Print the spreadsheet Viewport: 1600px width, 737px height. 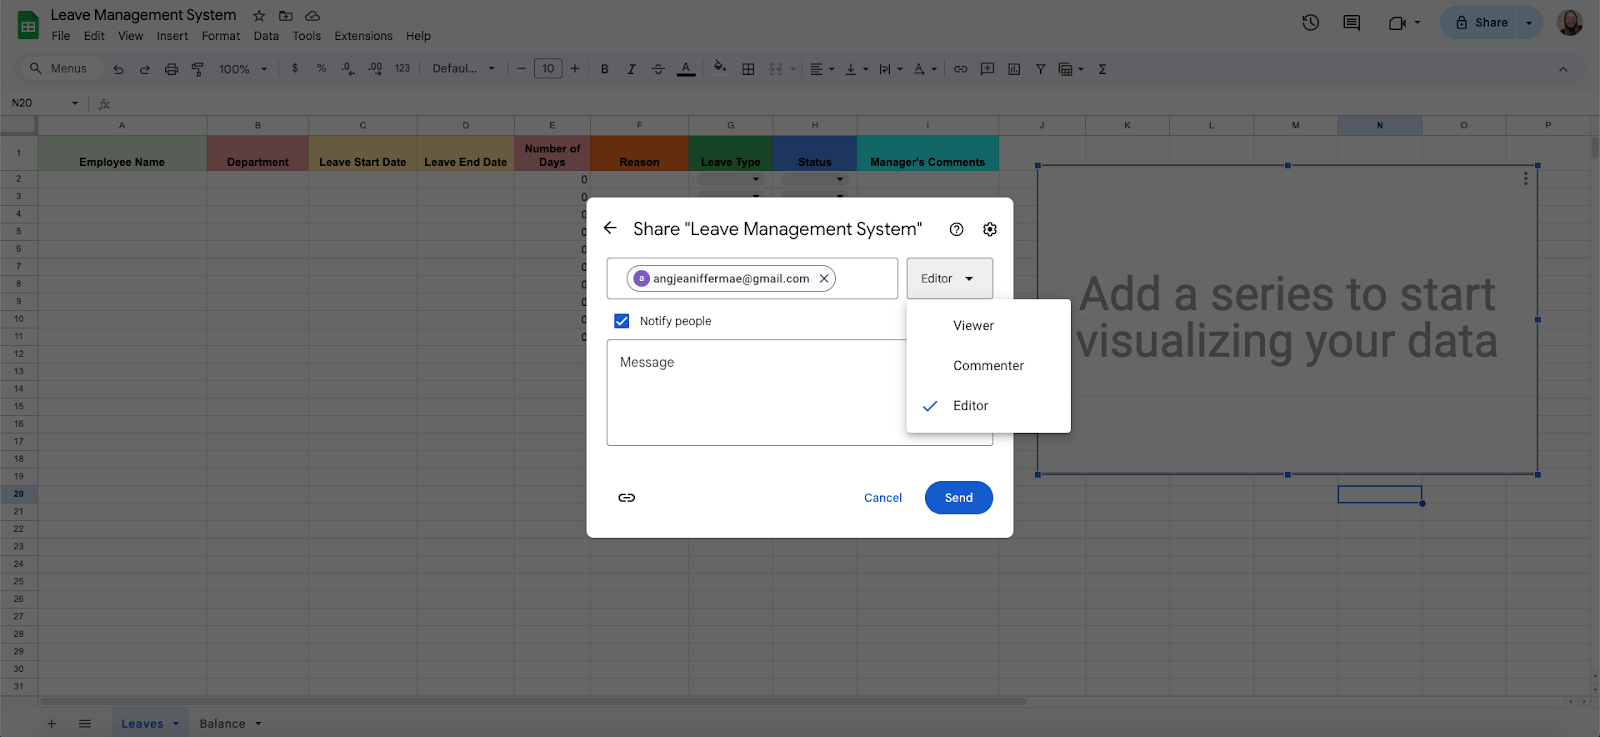tap(171, 69)
